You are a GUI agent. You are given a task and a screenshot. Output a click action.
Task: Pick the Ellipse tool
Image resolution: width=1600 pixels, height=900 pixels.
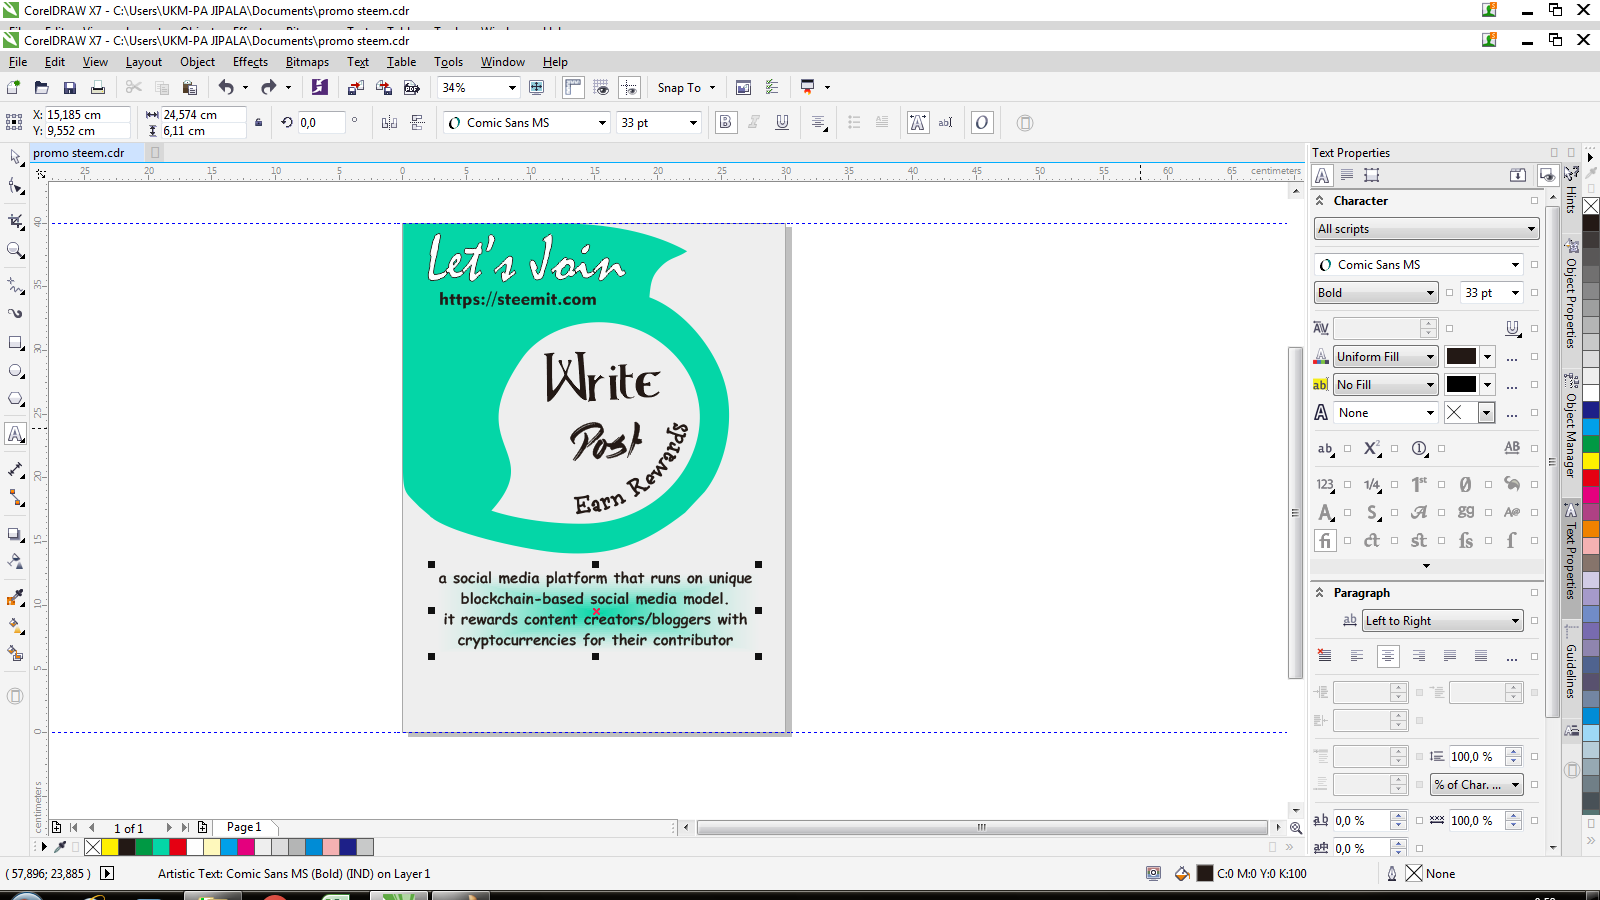click(15, 371)
